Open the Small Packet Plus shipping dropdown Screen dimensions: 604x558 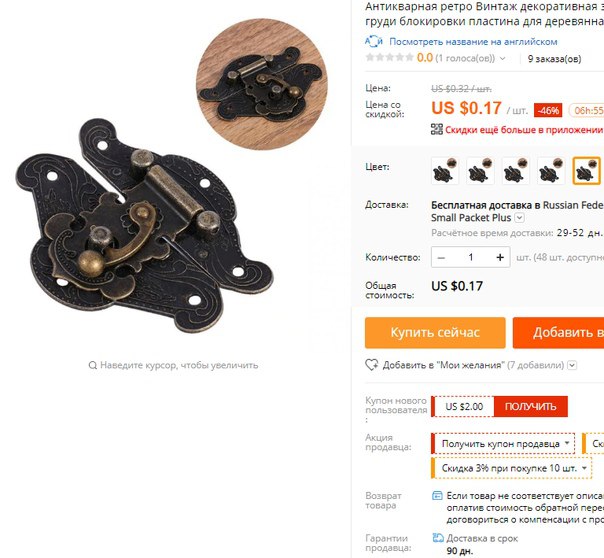520,218
